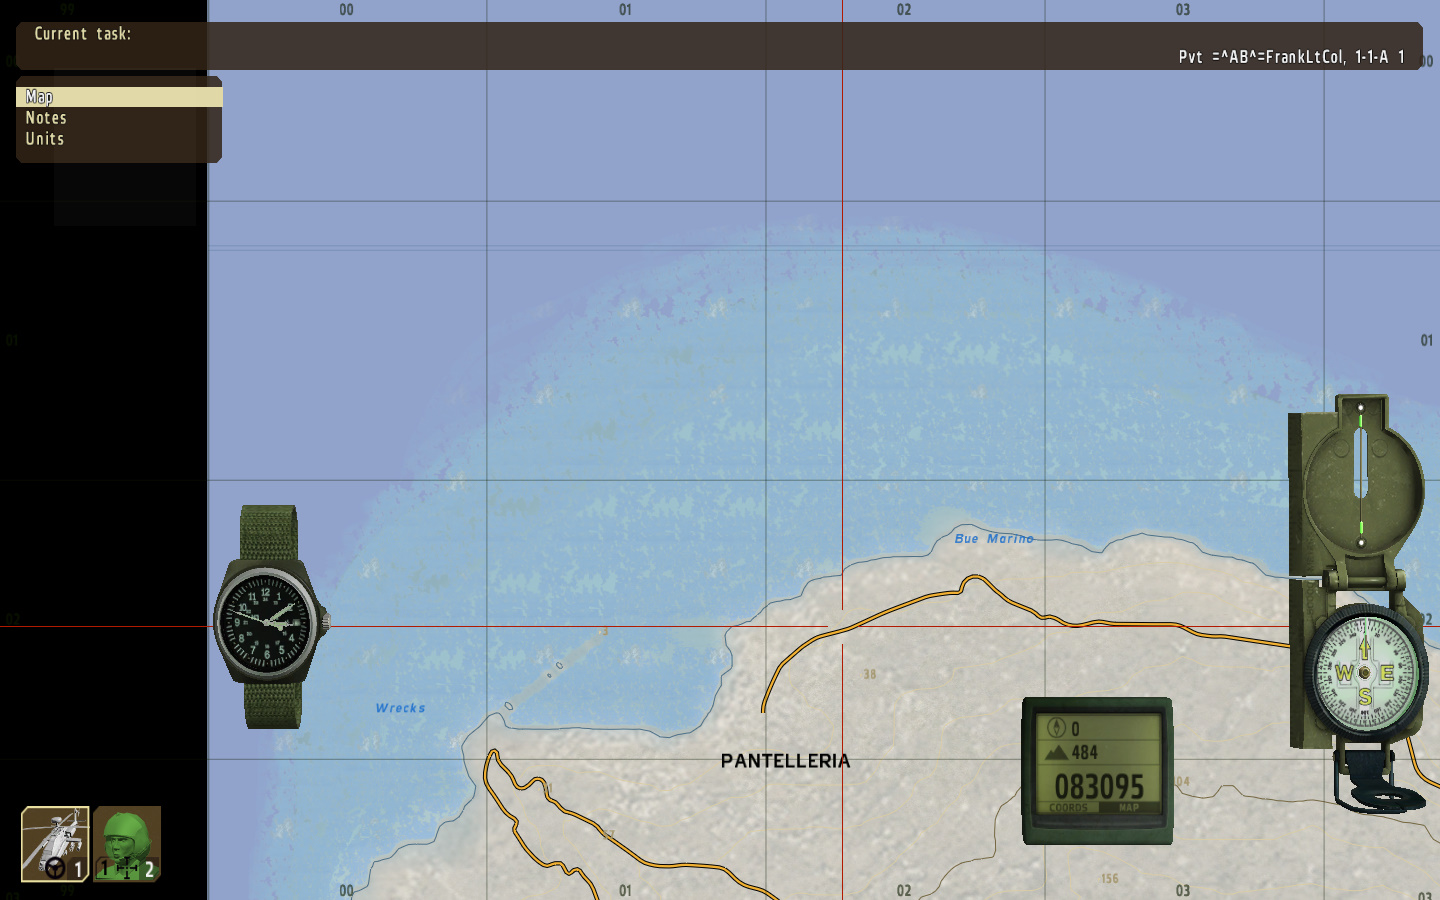
Task: Click the compass dial face
Action: (1364, 673)
